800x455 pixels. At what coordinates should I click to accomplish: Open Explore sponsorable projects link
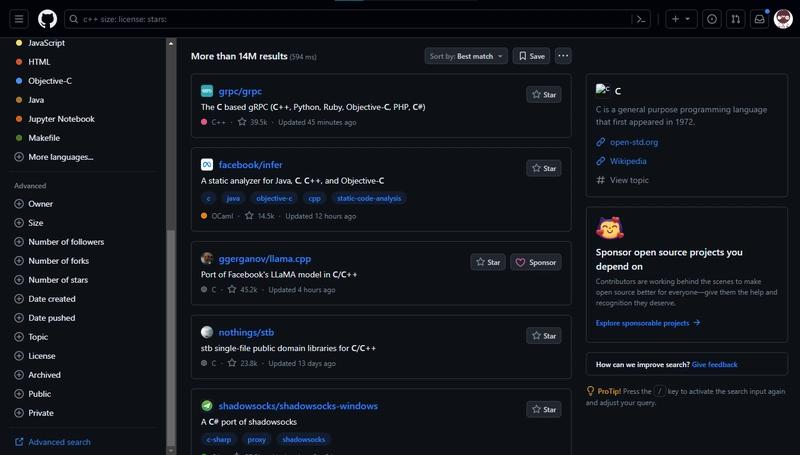[x=648, y=323]
